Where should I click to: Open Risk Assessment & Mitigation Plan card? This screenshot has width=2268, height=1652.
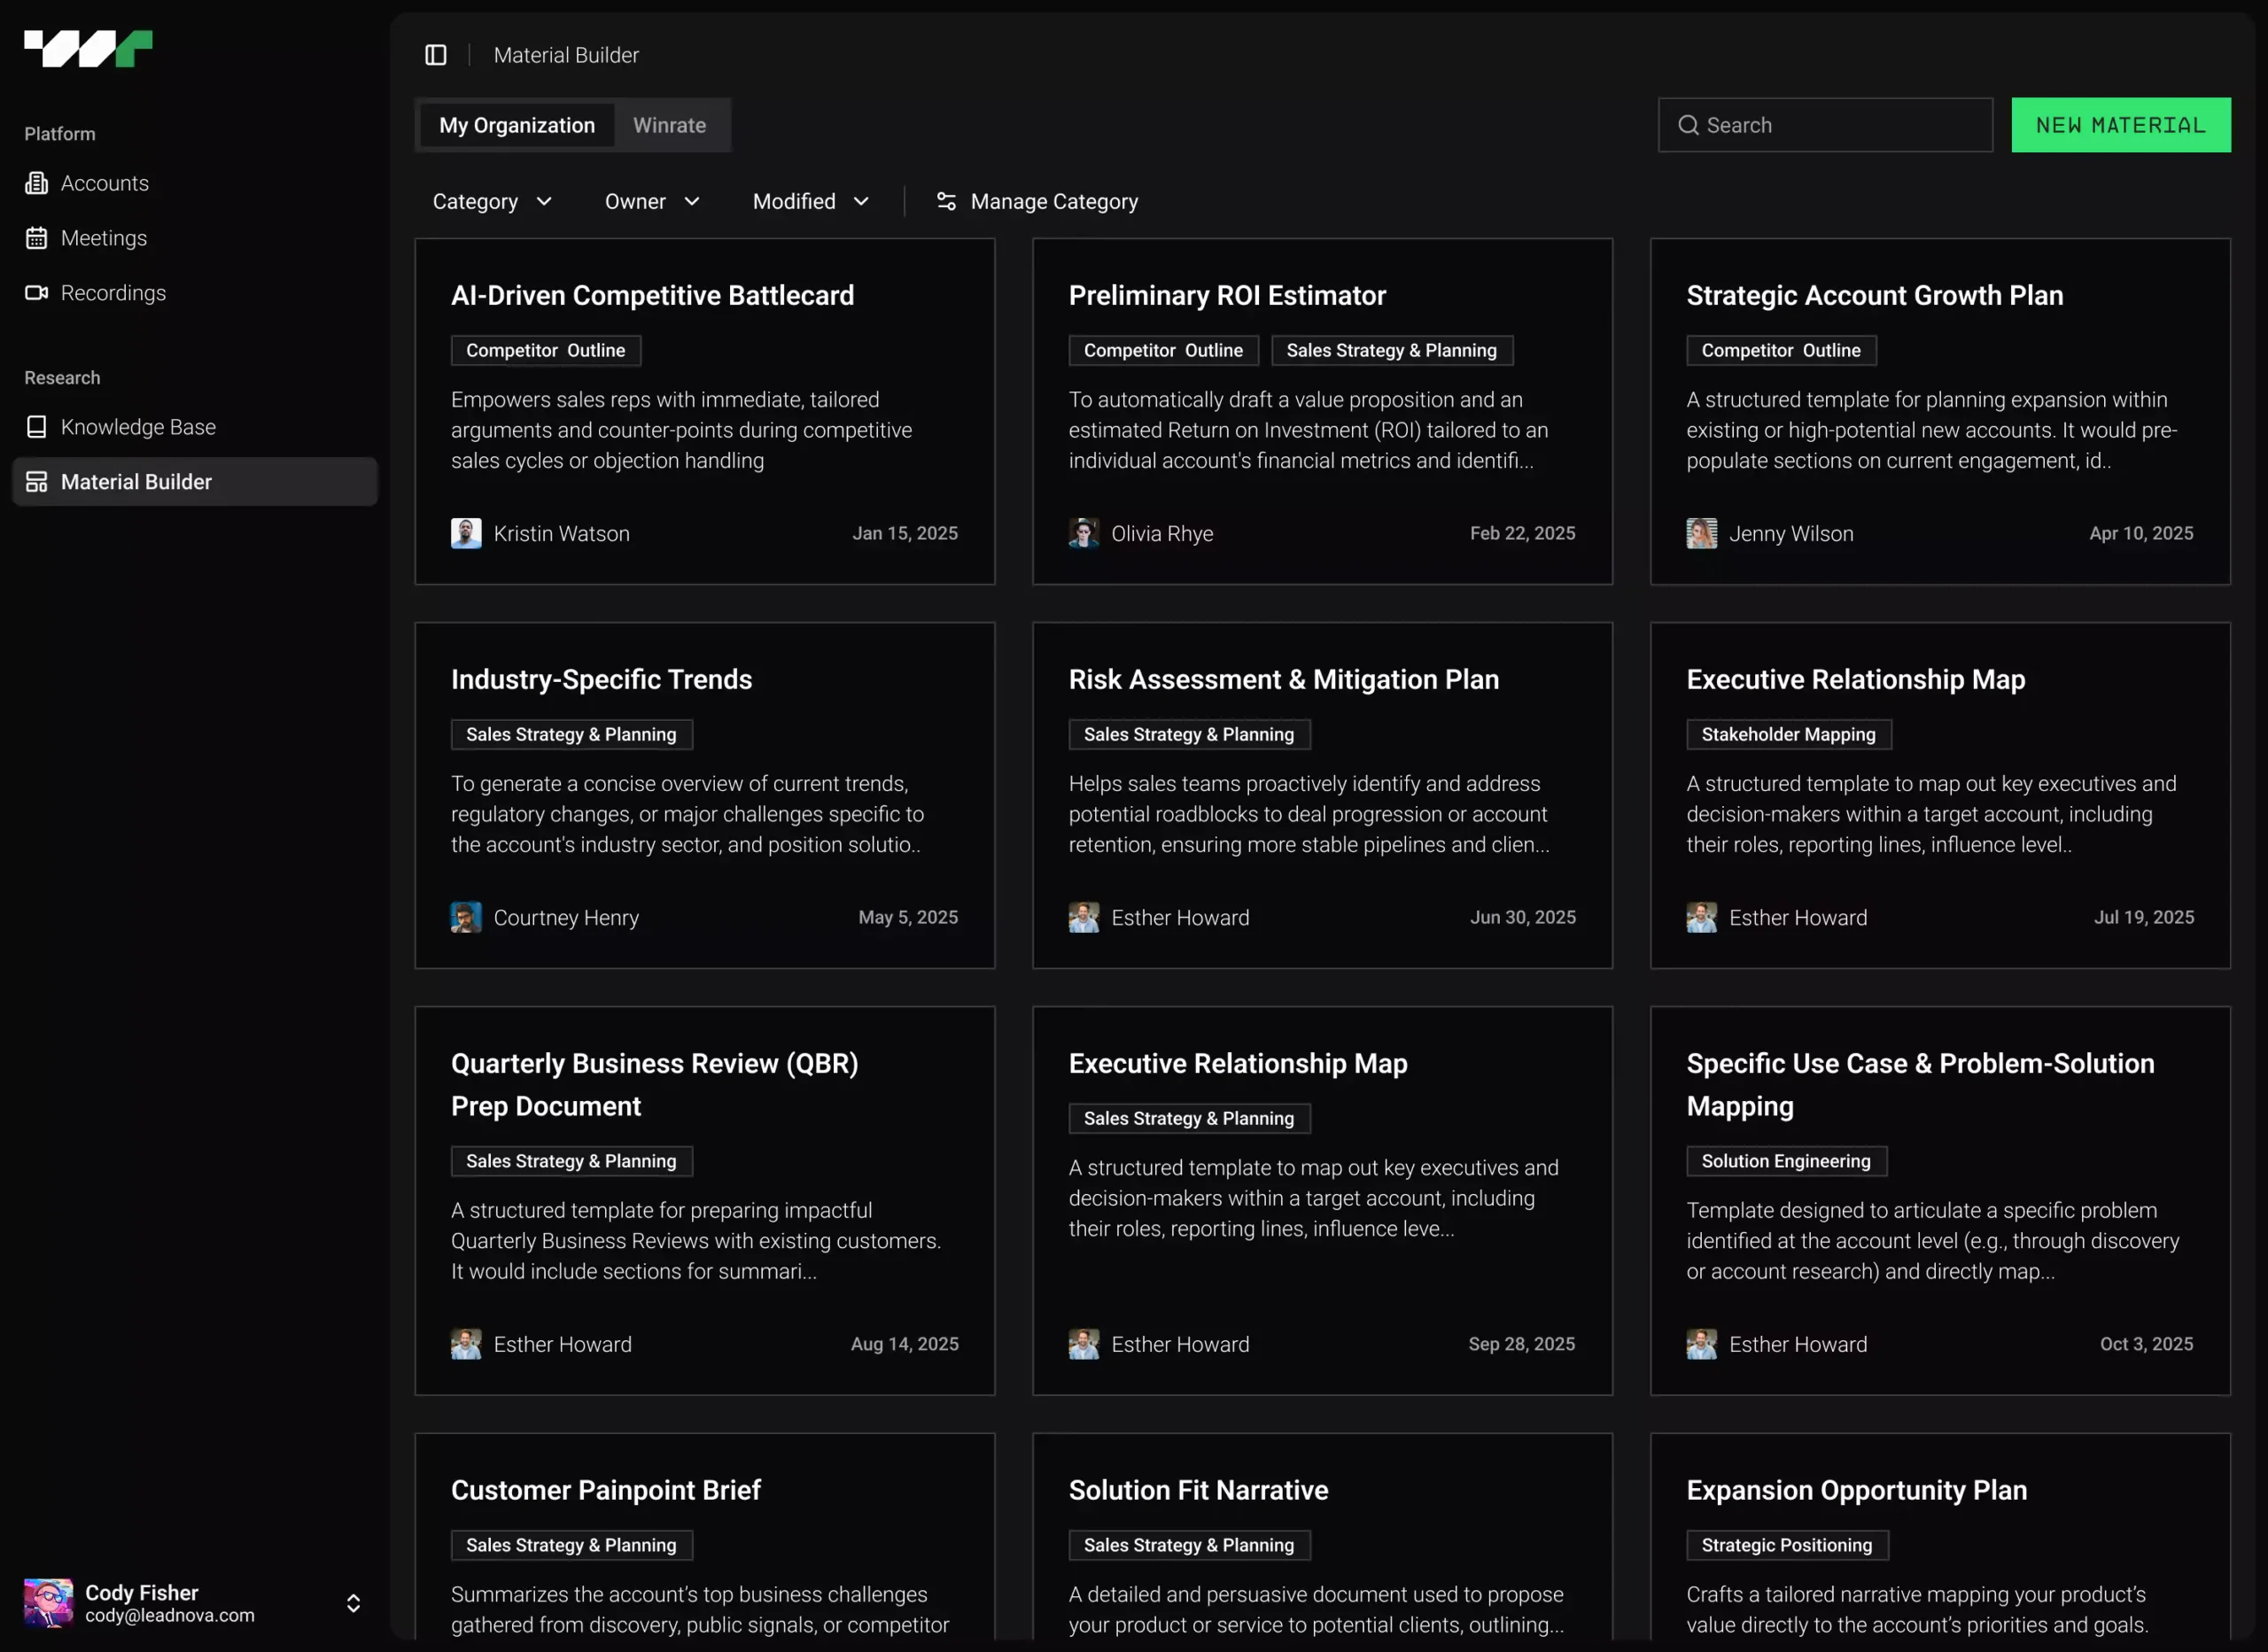tap(1322, 795)
